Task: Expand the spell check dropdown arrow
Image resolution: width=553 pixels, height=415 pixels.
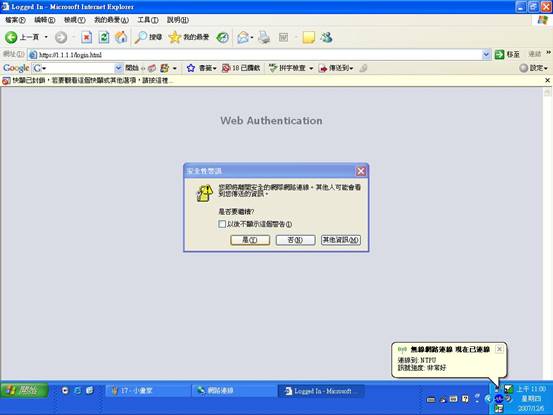Action: pos(311,68)
